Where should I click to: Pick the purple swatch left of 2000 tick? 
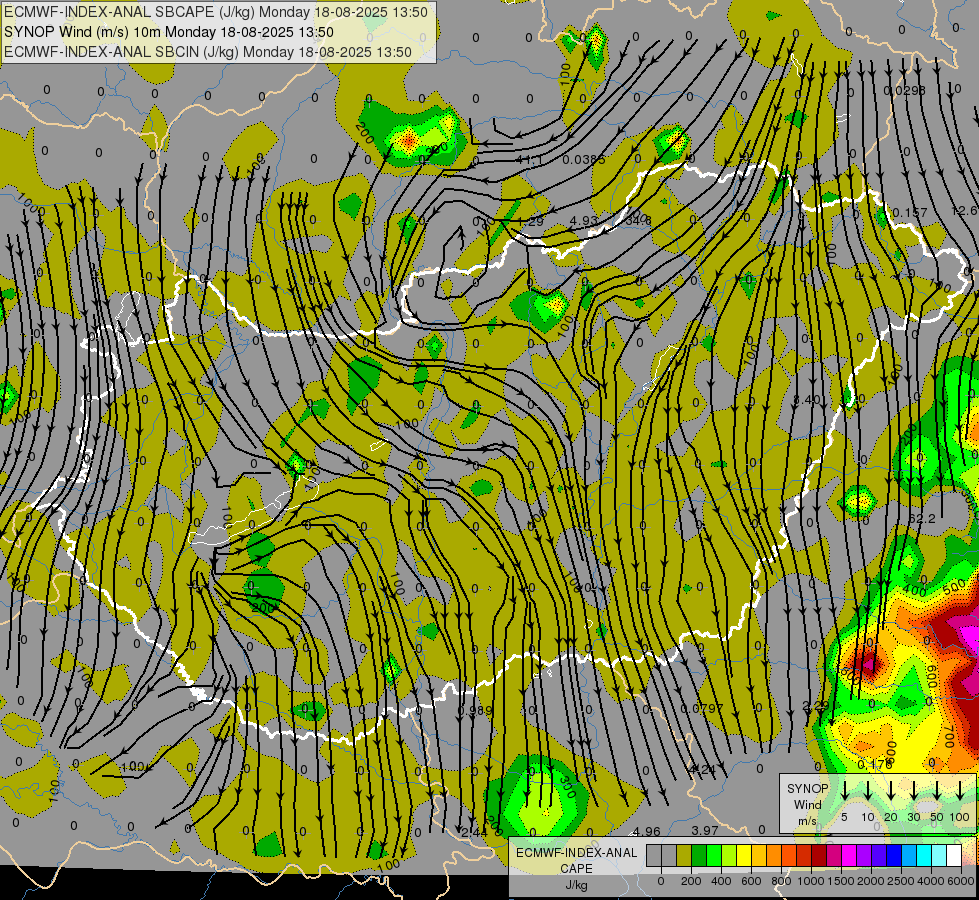pyautogui.click(x=865, y=855)
